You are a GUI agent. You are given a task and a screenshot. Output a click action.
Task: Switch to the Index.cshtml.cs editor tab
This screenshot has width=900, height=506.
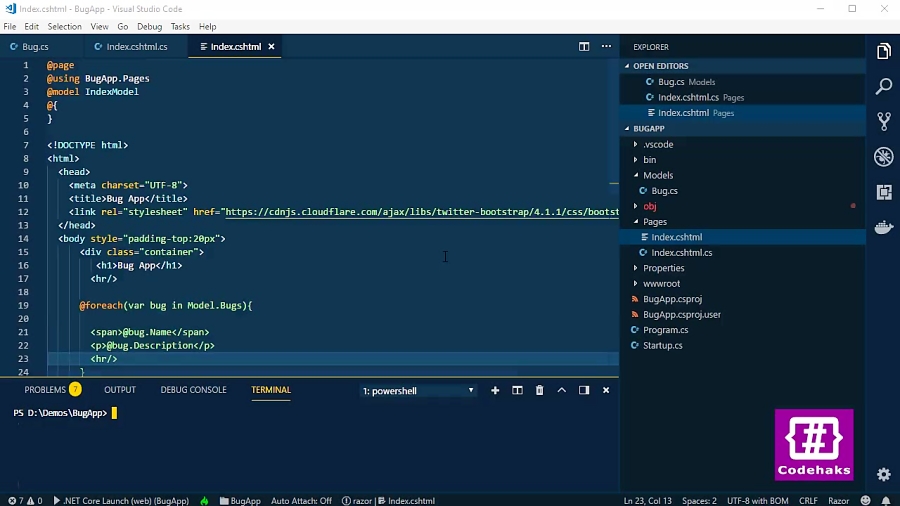click(137, 46)
